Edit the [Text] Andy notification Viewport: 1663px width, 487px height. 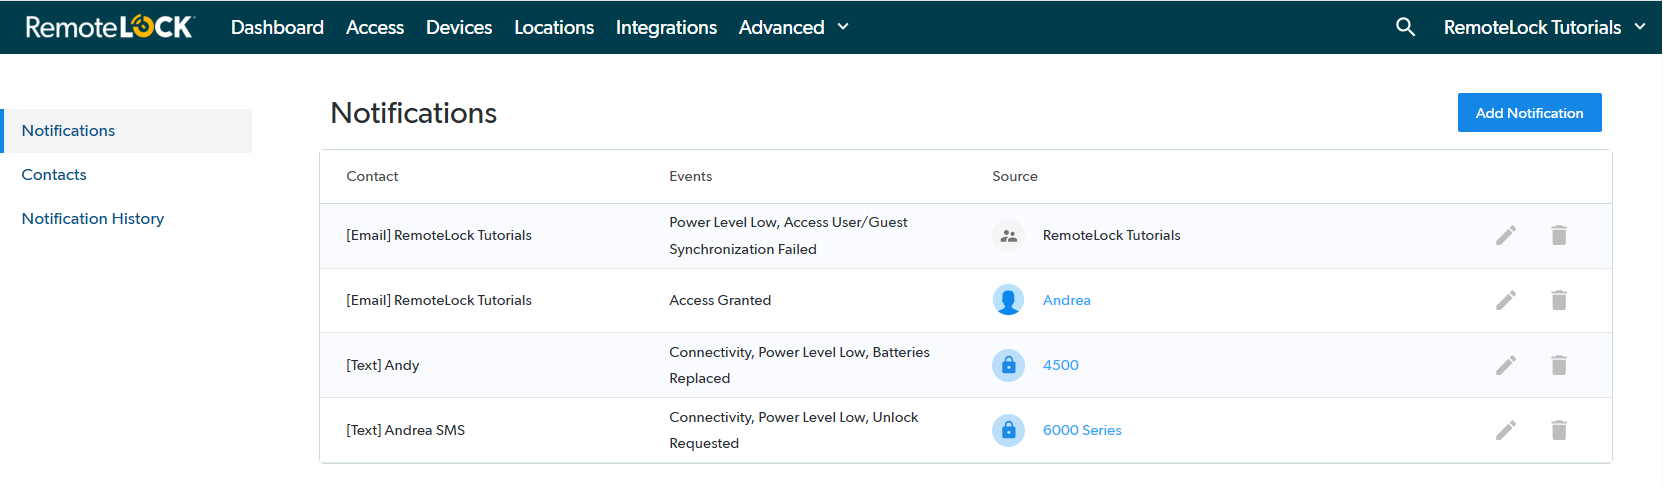point(1506,365)
